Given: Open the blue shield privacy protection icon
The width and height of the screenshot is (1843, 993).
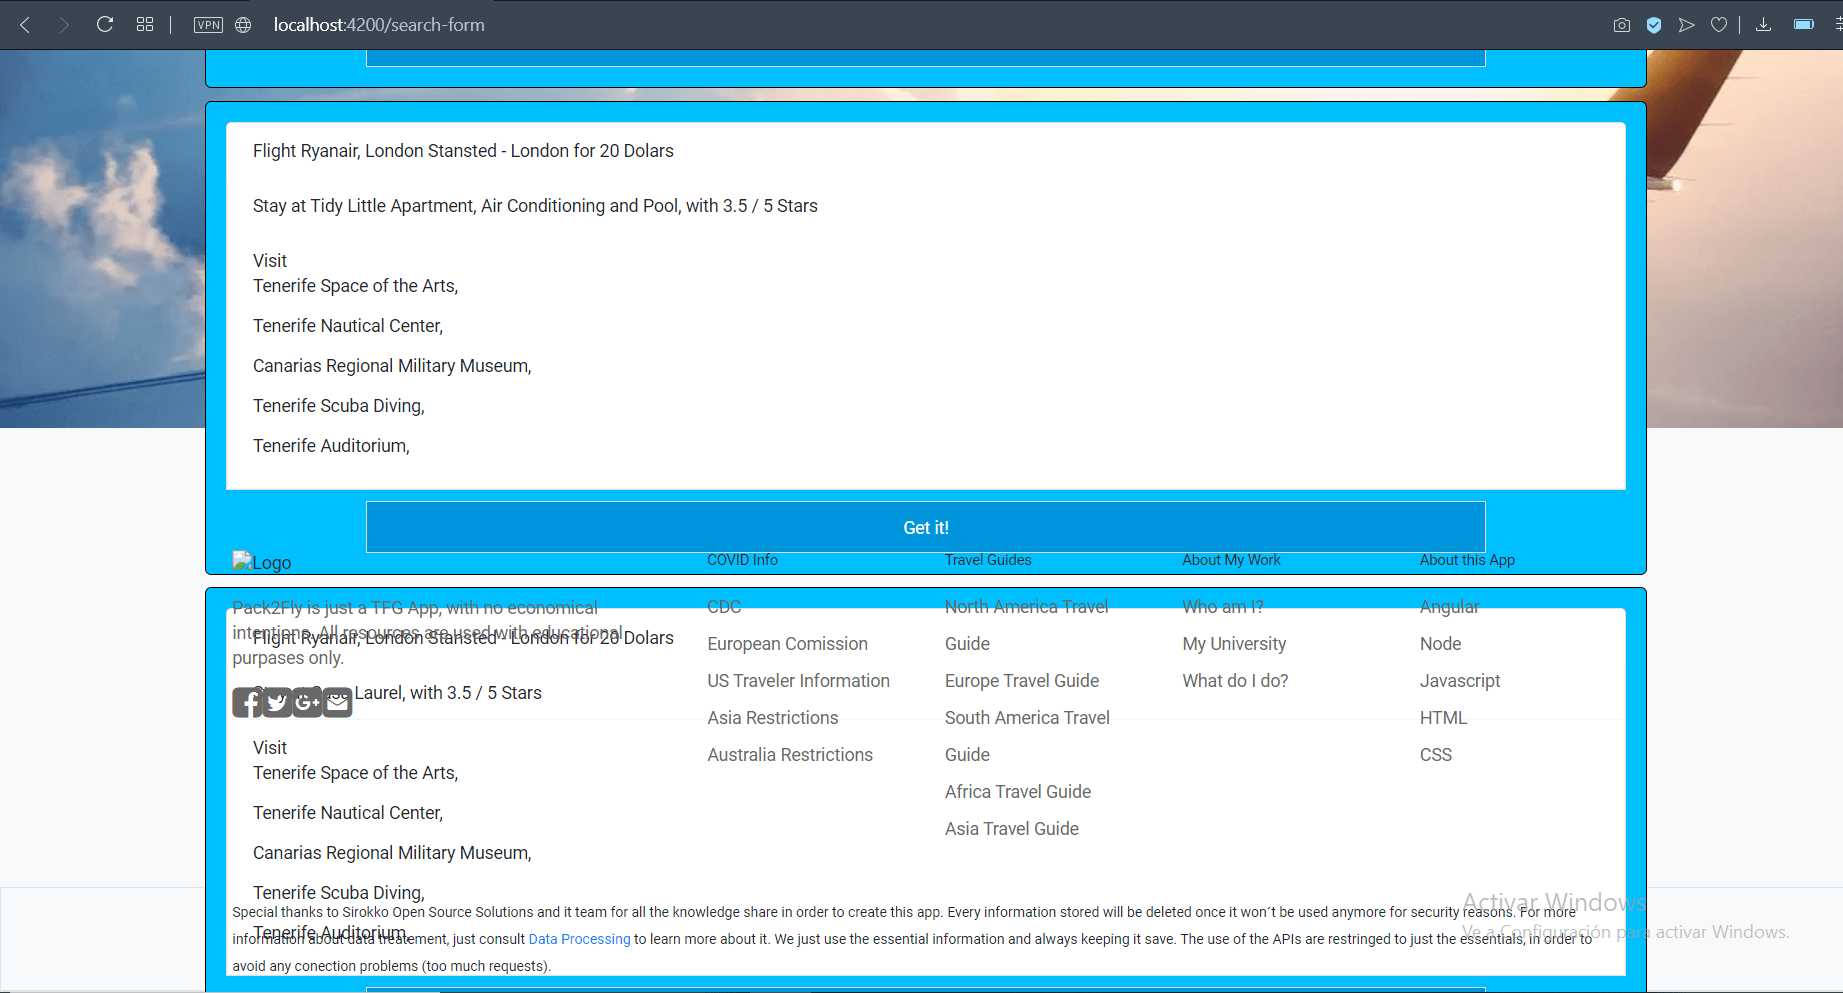Looking at the screenshot, I should [x=1654, y=25].
